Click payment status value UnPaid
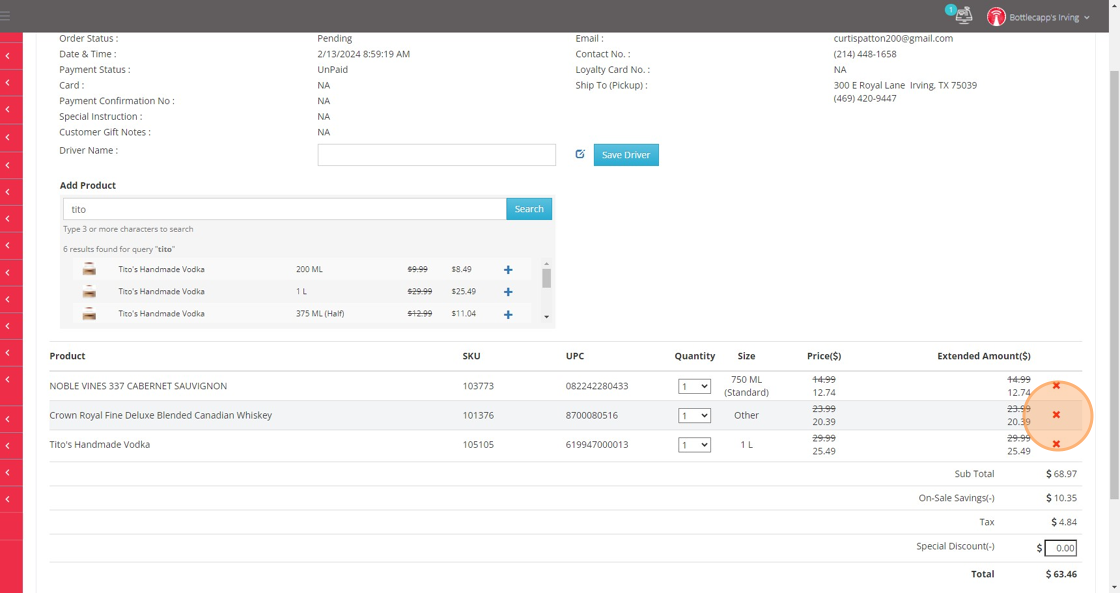The height and width of the screenshot is (593, 1120). [x=333, y=70]
